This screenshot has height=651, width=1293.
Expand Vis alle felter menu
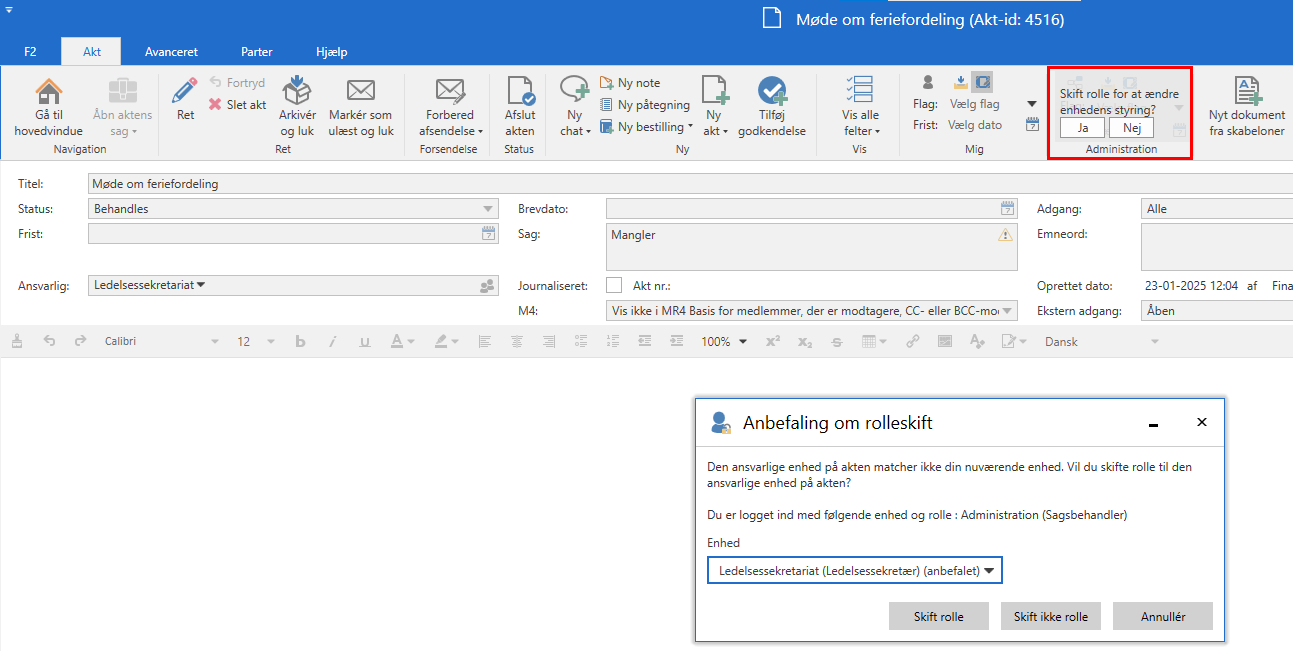point(861,107)
